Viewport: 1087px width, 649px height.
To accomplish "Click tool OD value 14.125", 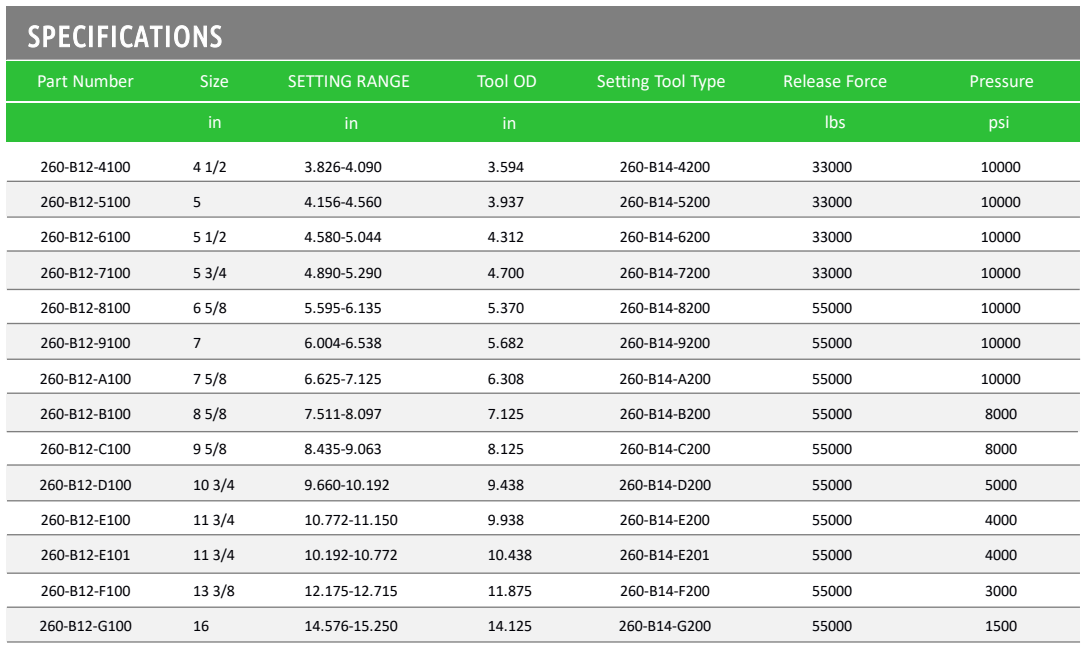I will point(510,626).
